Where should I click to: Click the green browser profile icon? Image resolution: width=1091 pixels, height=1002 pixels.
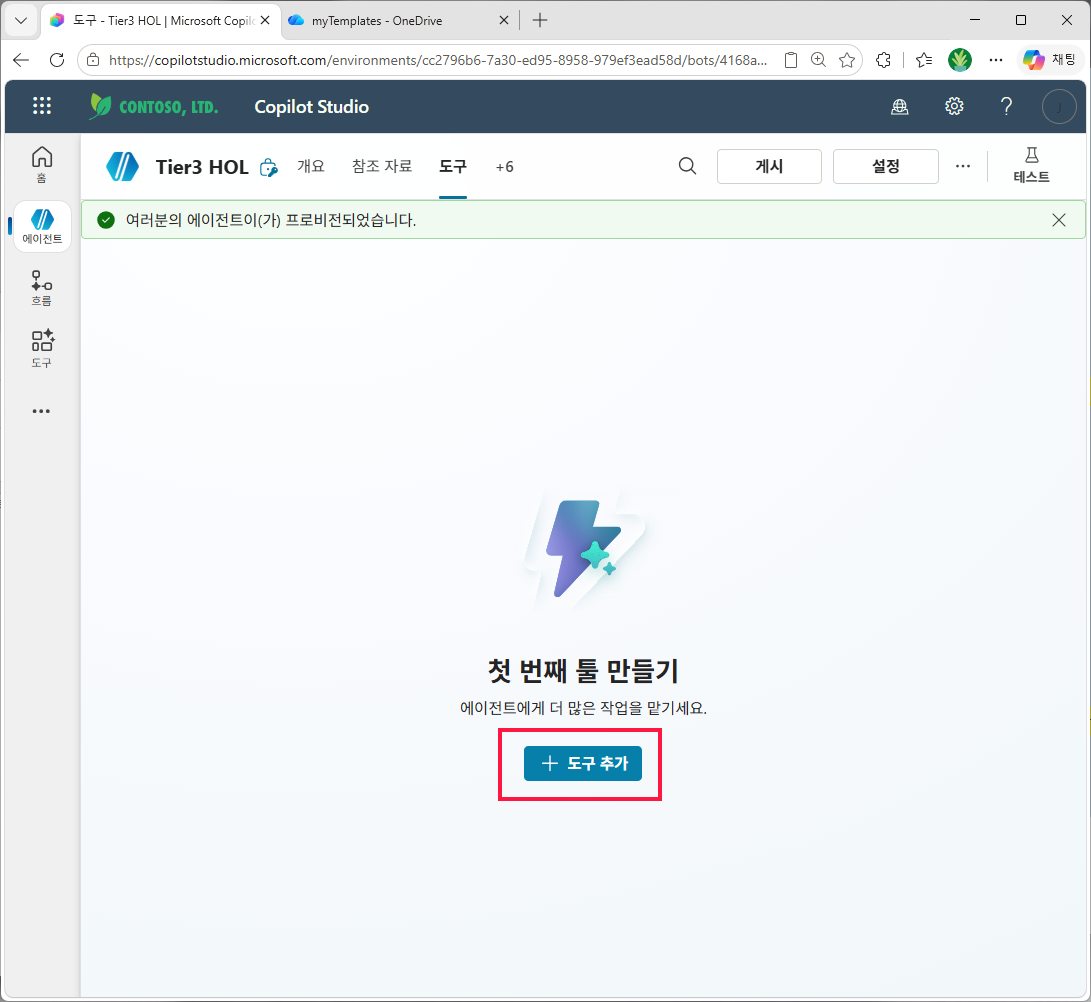tap(959, 60)
